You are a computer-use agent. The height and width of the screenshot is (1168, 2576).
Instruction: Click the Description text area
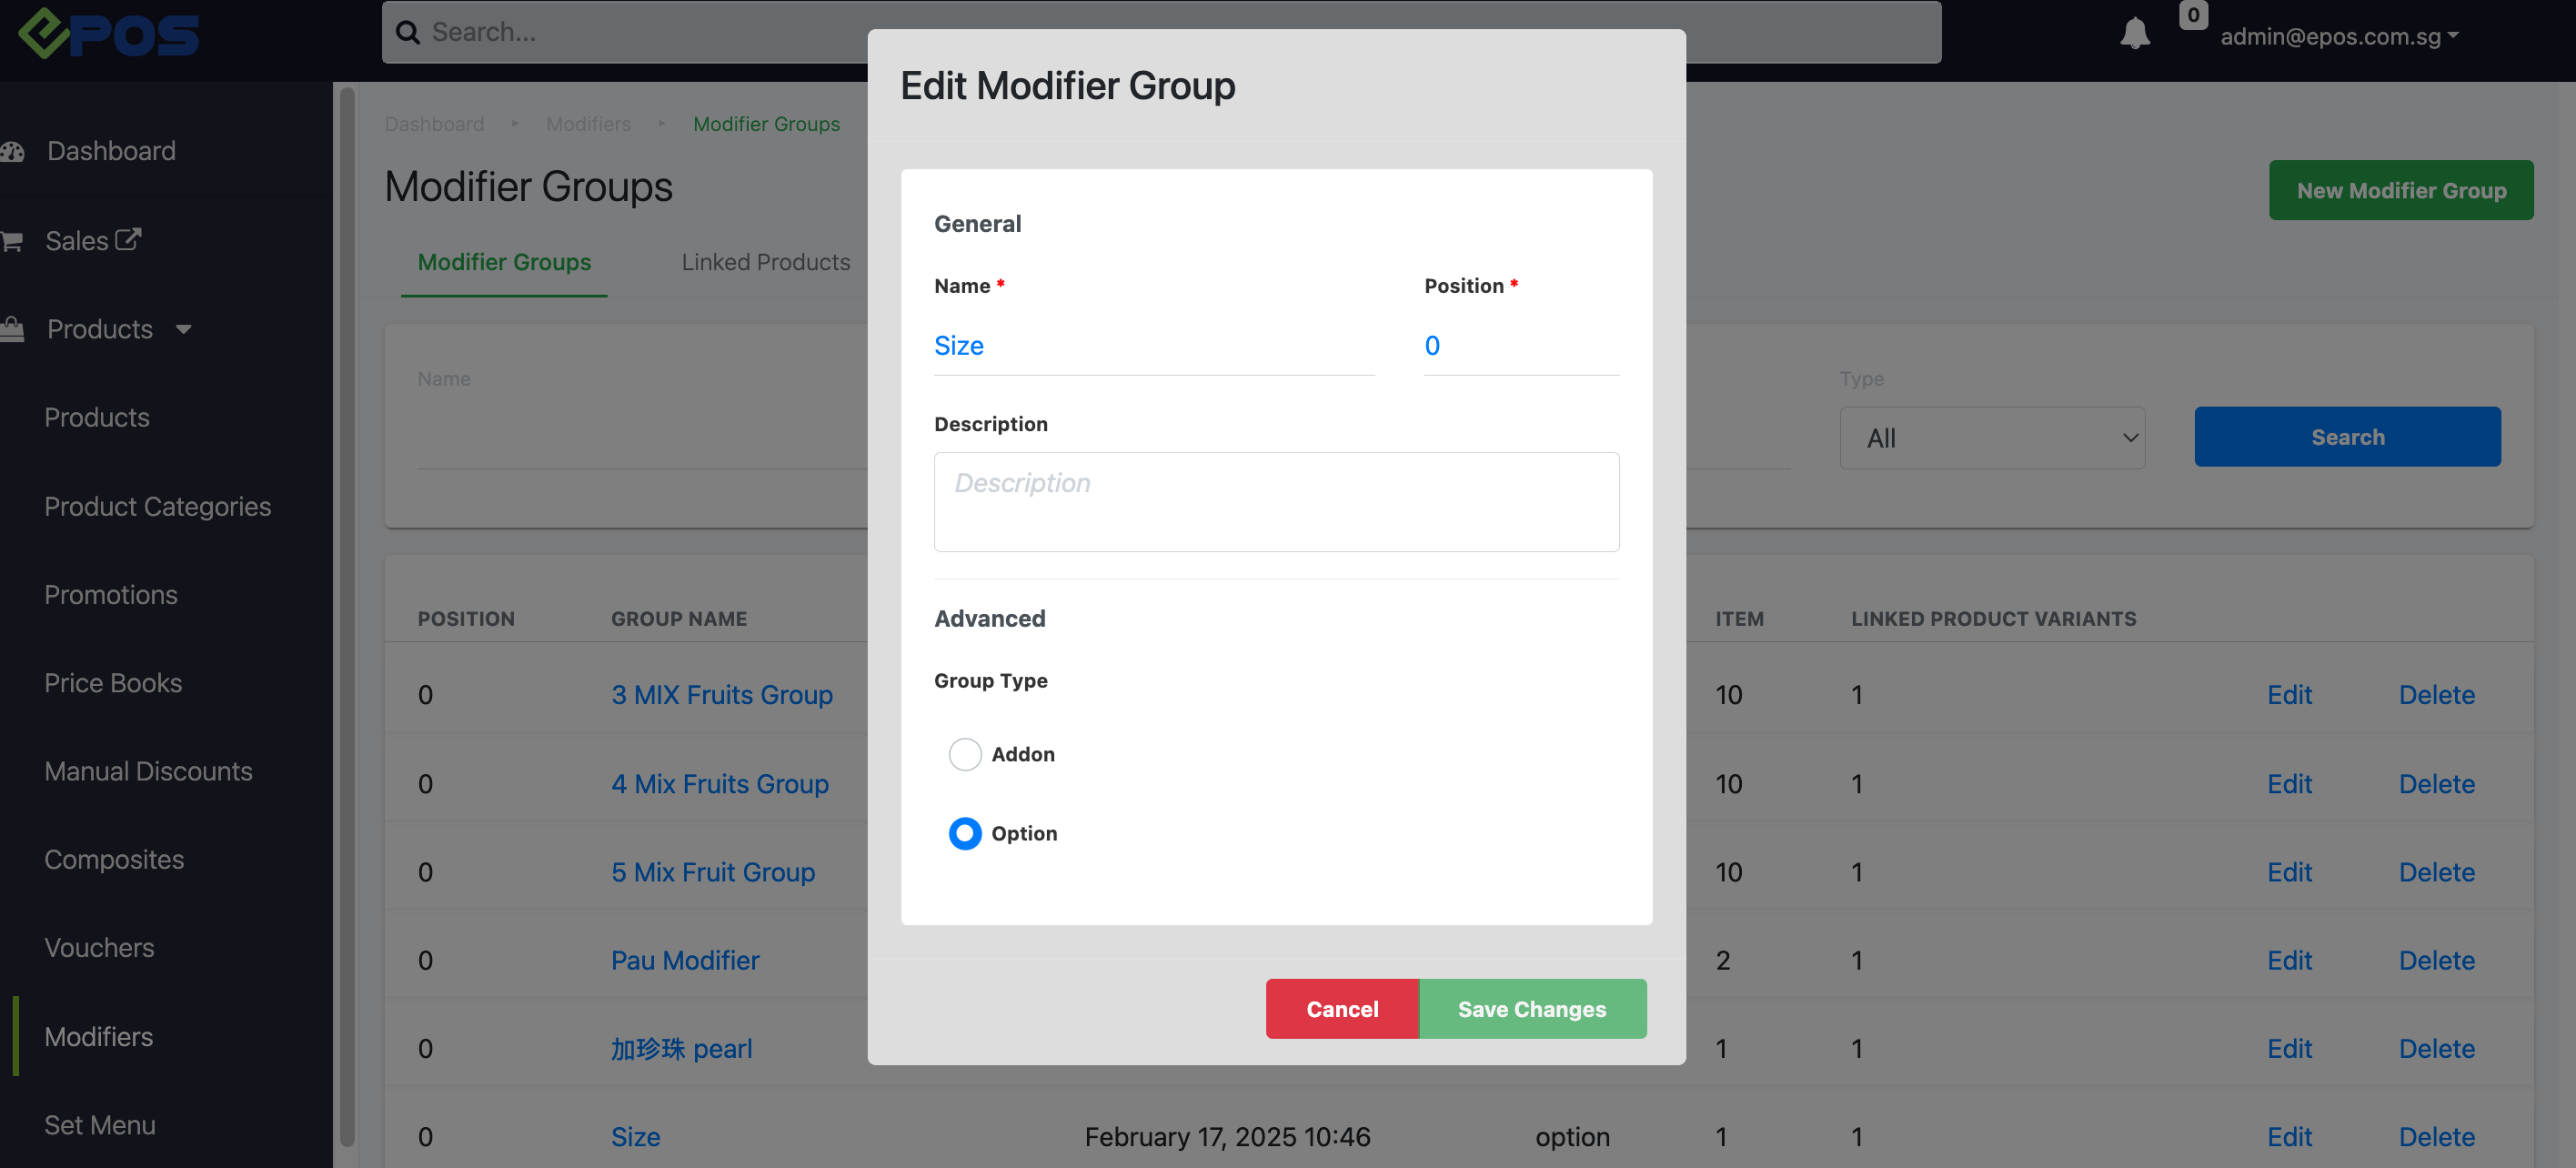pos(1275,502)
